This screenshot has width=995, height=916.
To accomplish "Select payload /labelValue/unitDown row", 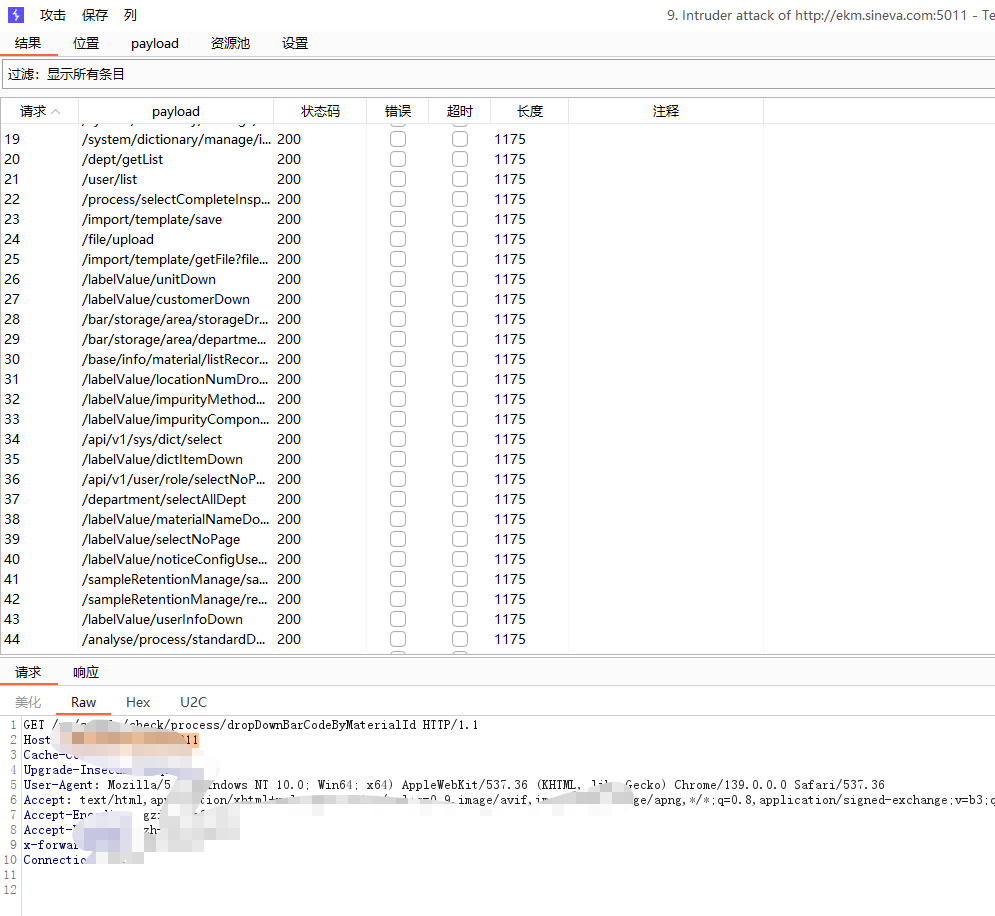I will 148,279.
